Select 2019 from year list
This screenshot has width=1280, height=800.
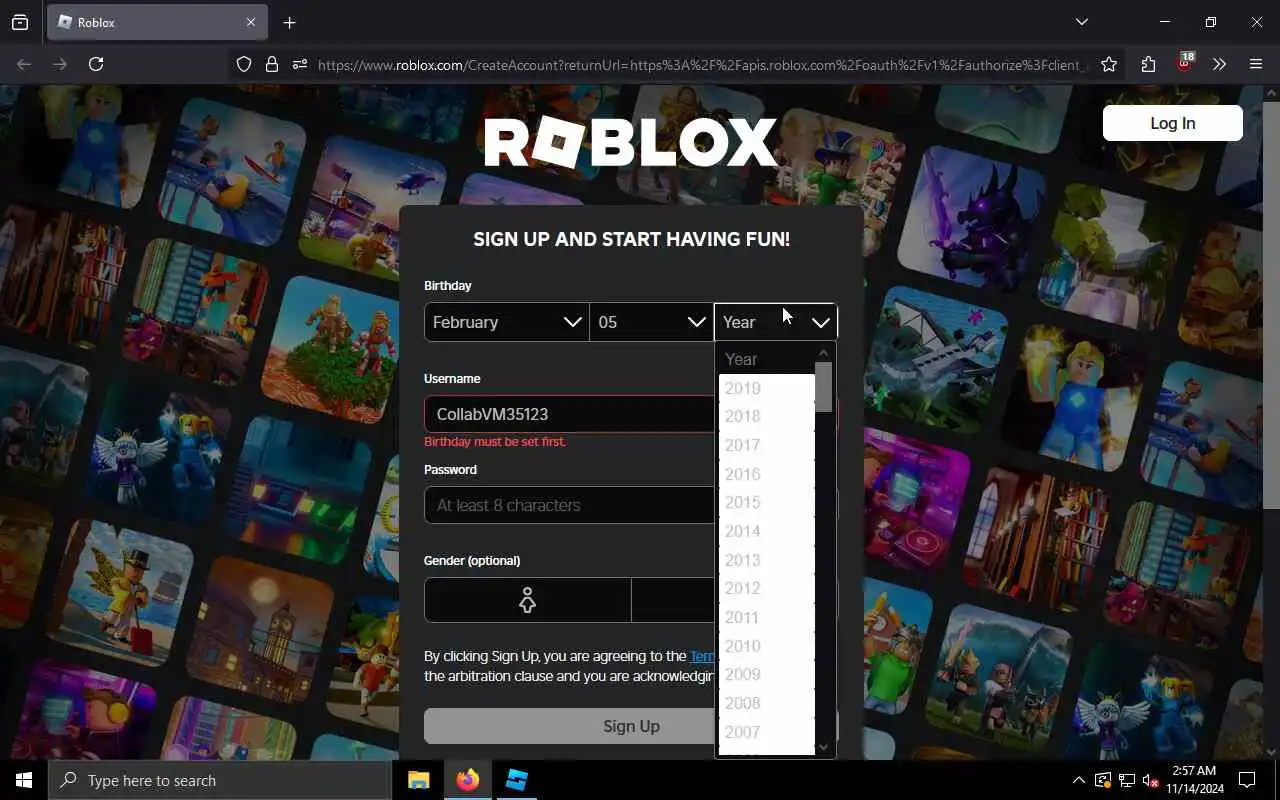[766, 388]
